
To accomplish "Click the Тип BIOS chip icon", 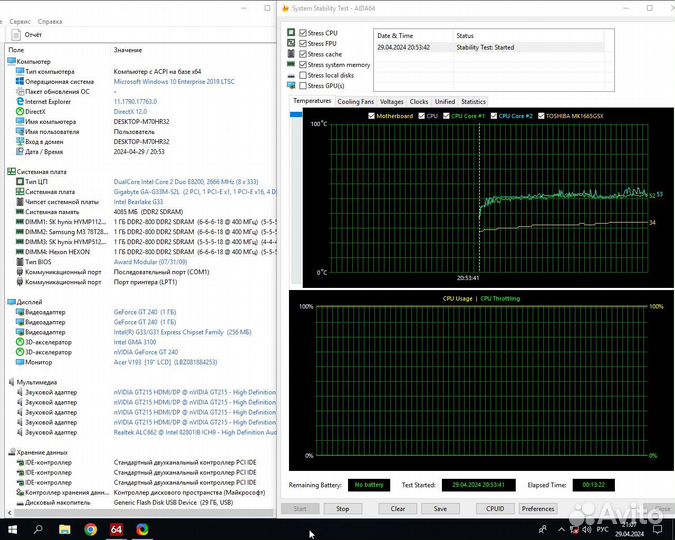I will coord(20,262).
